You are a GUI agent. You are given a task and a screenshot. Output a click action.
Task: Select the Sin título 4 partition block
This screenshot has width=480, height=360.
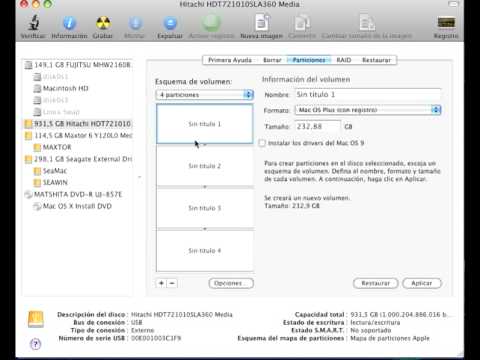coord(205,251)
